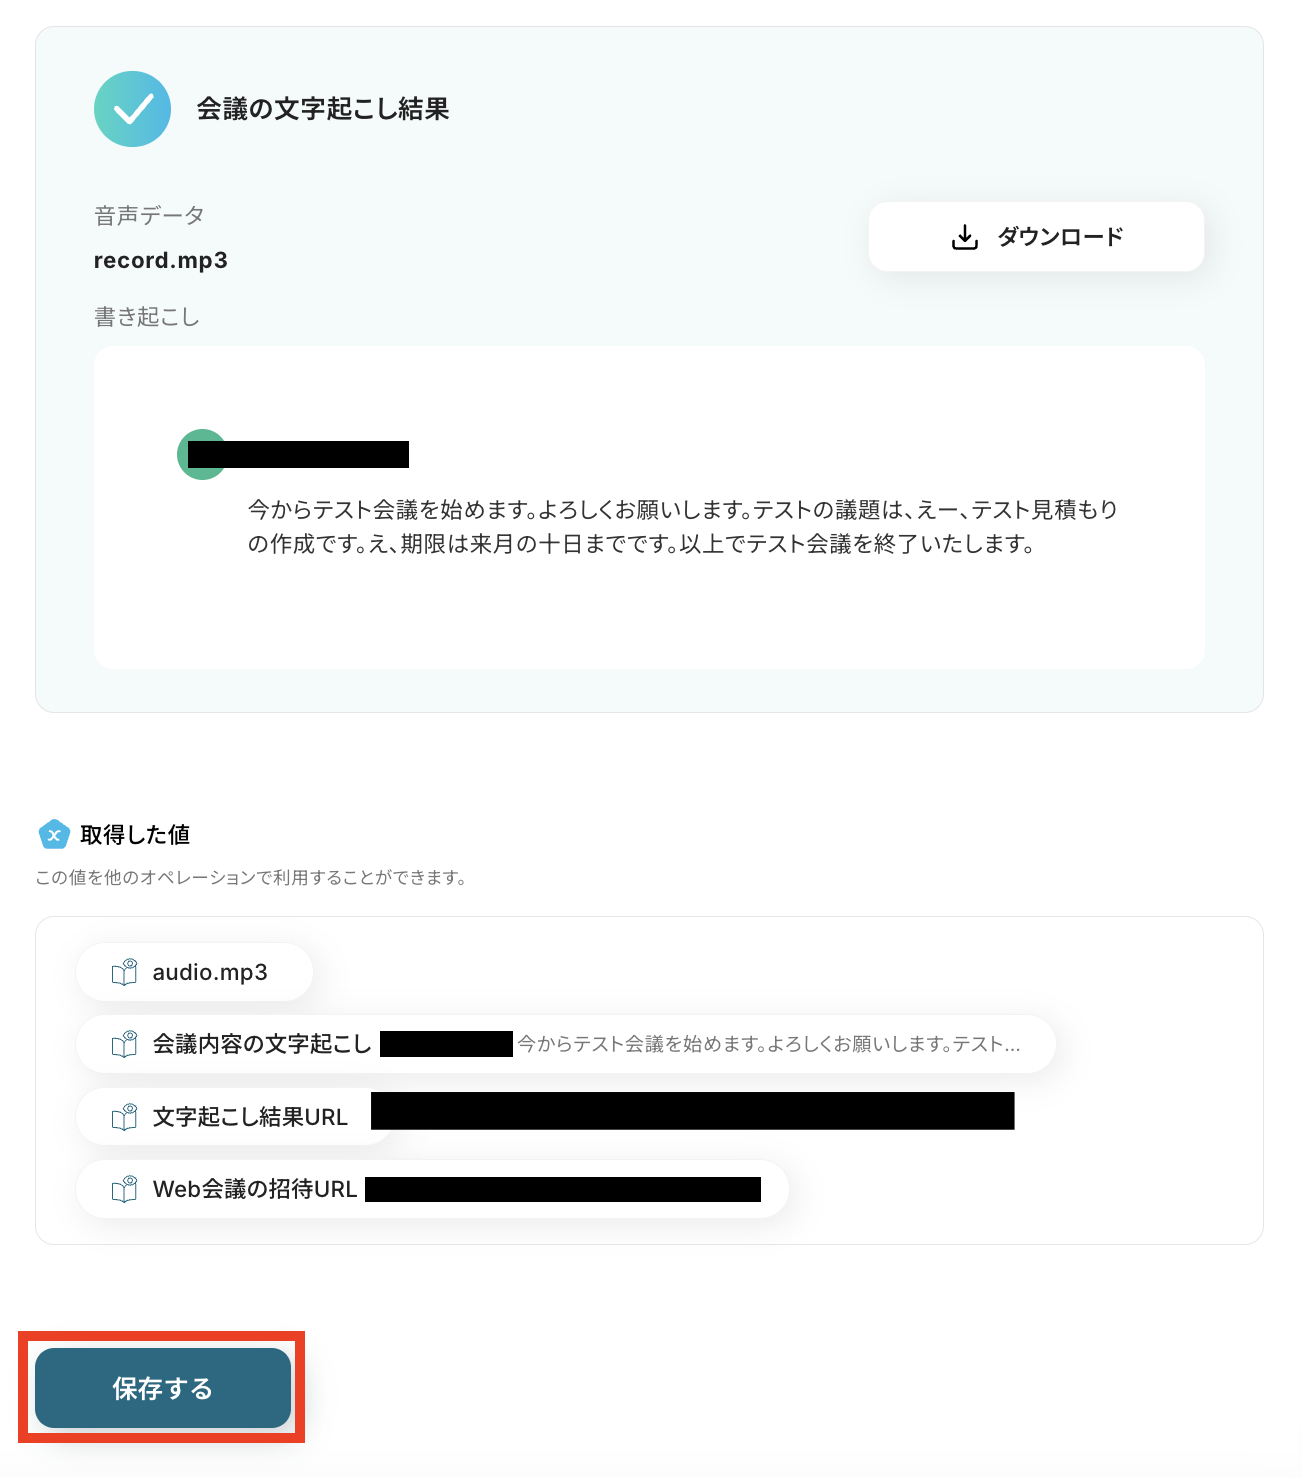Click the 保存する button
The width and height of the screenshot is (1302, 1477).
(163, 1388)
